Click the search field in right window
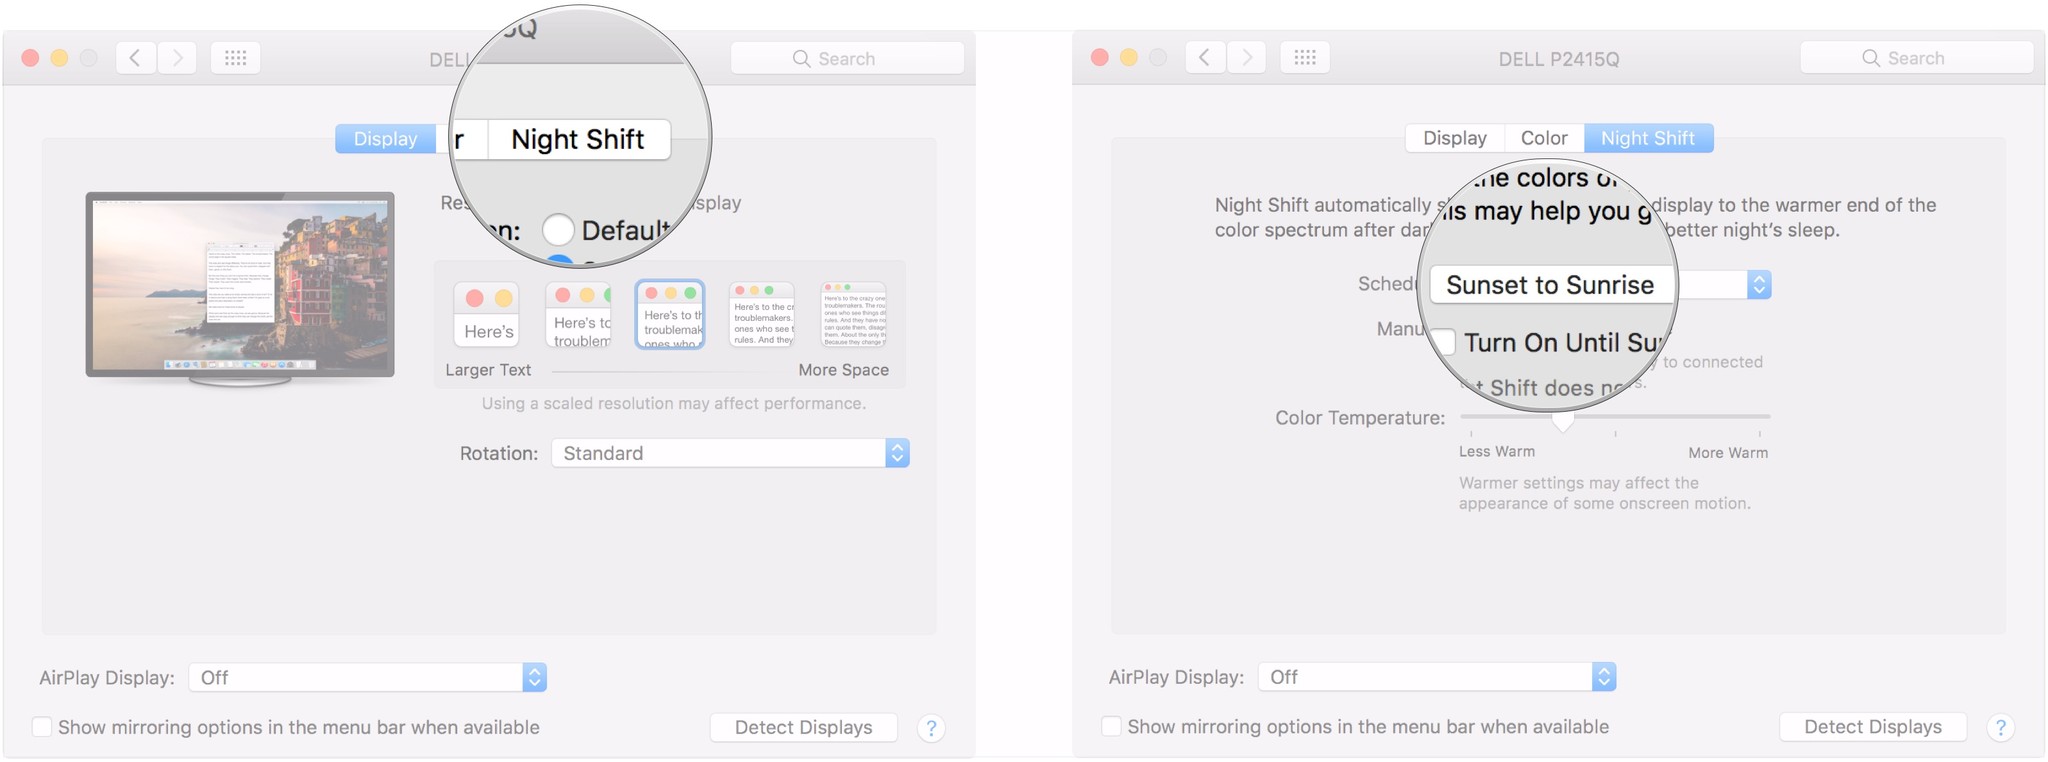Screen dimensions: 2048x762 (1917, 58)
